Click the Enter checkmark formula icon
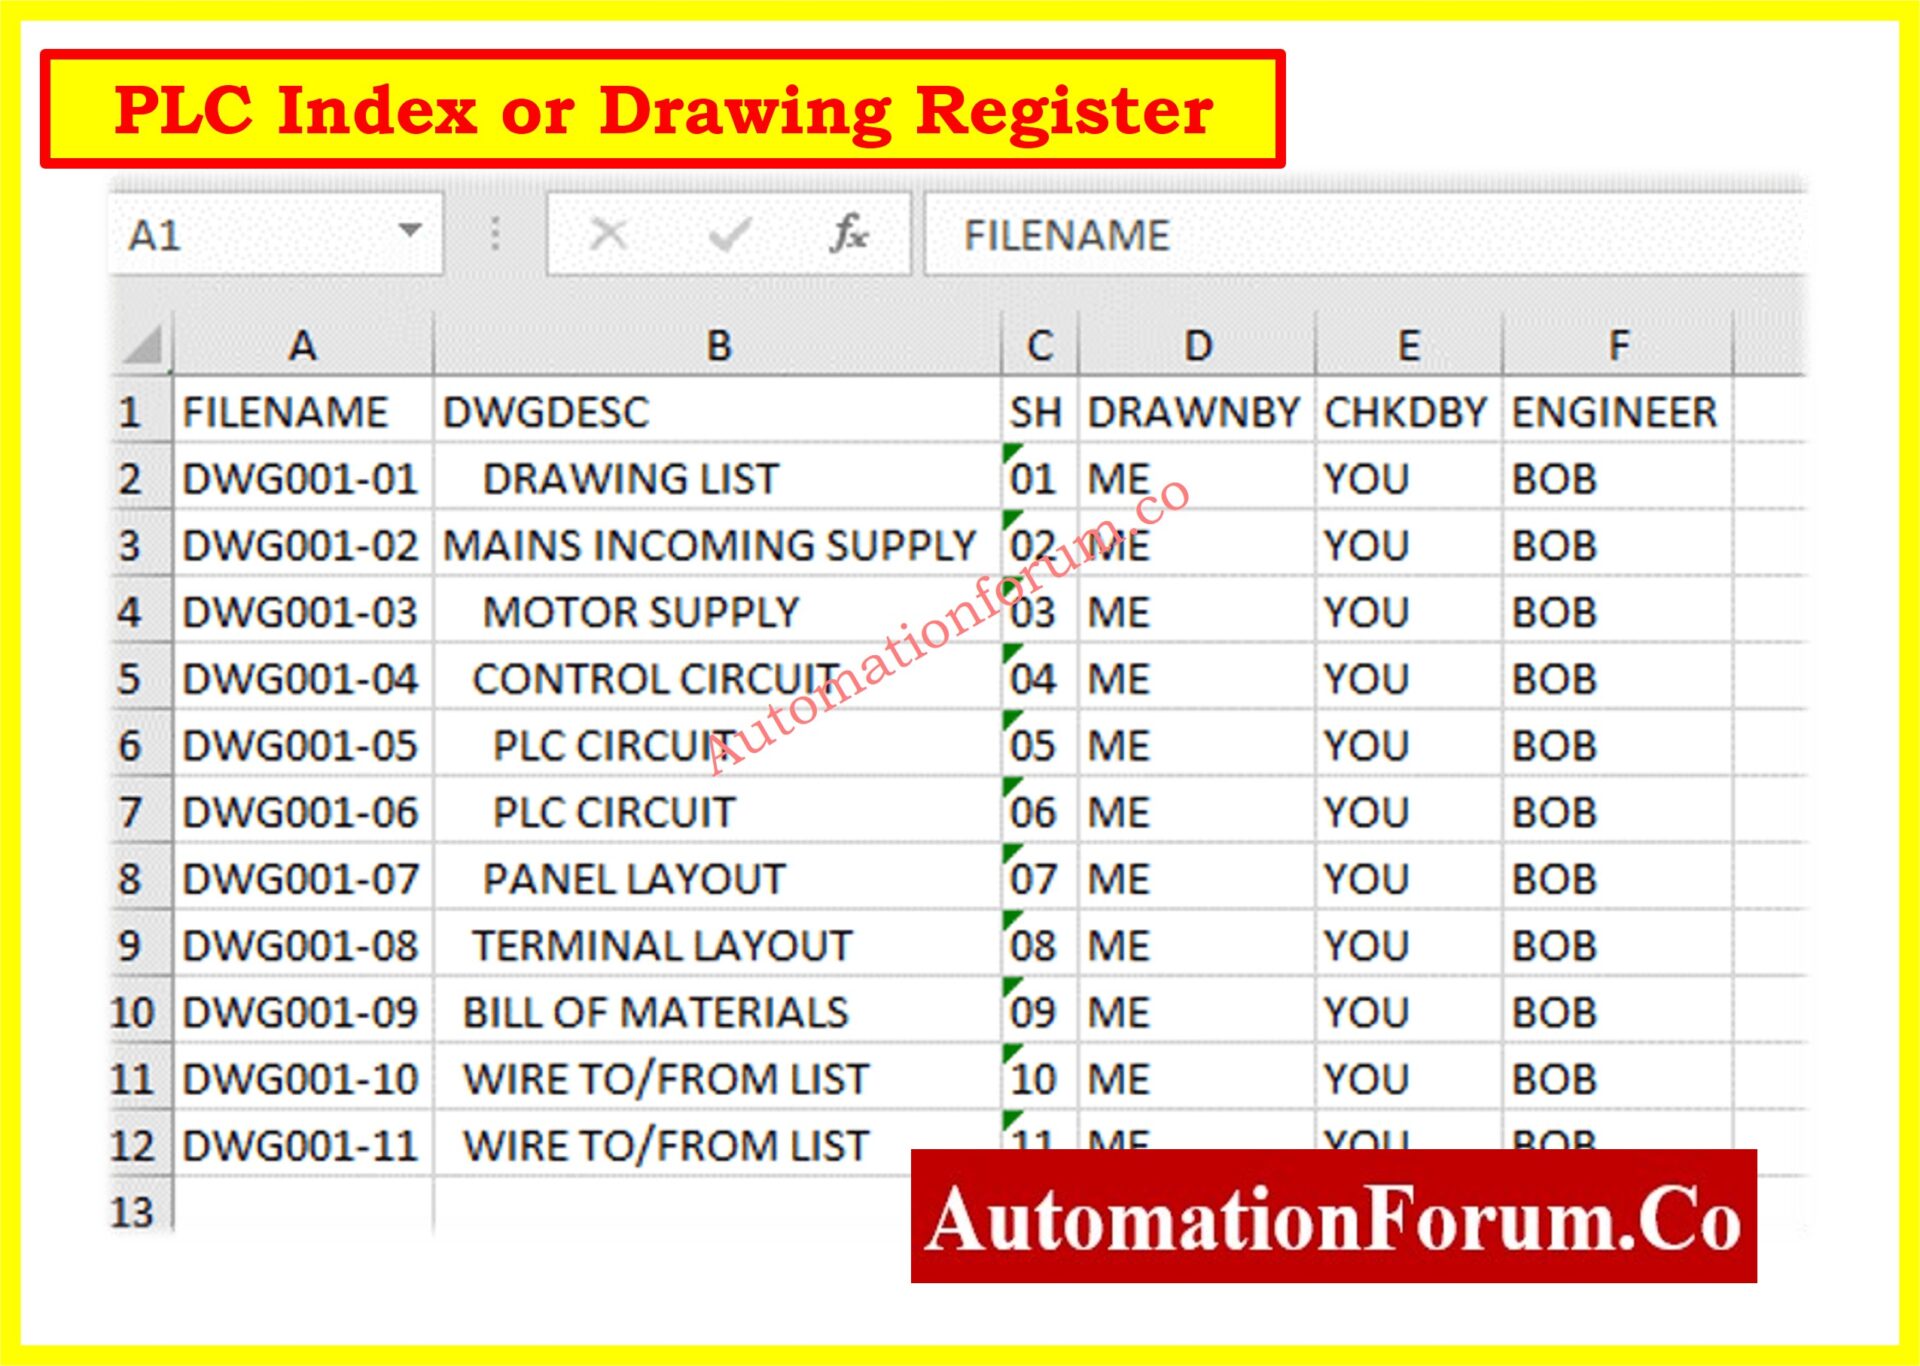The width and height of the screenshot is (1920, 1366). (x=729, y=235)
